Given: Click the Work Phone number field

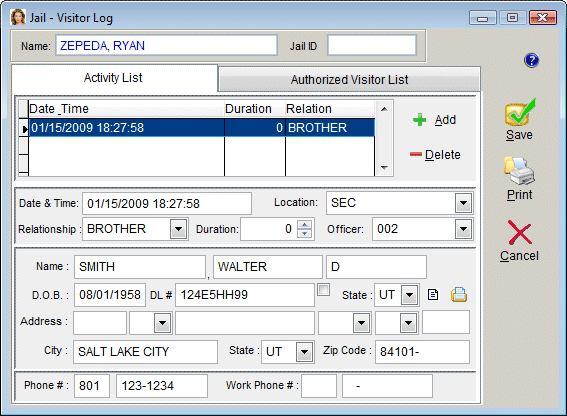Looking at the screenshot, I should (387, 386).
